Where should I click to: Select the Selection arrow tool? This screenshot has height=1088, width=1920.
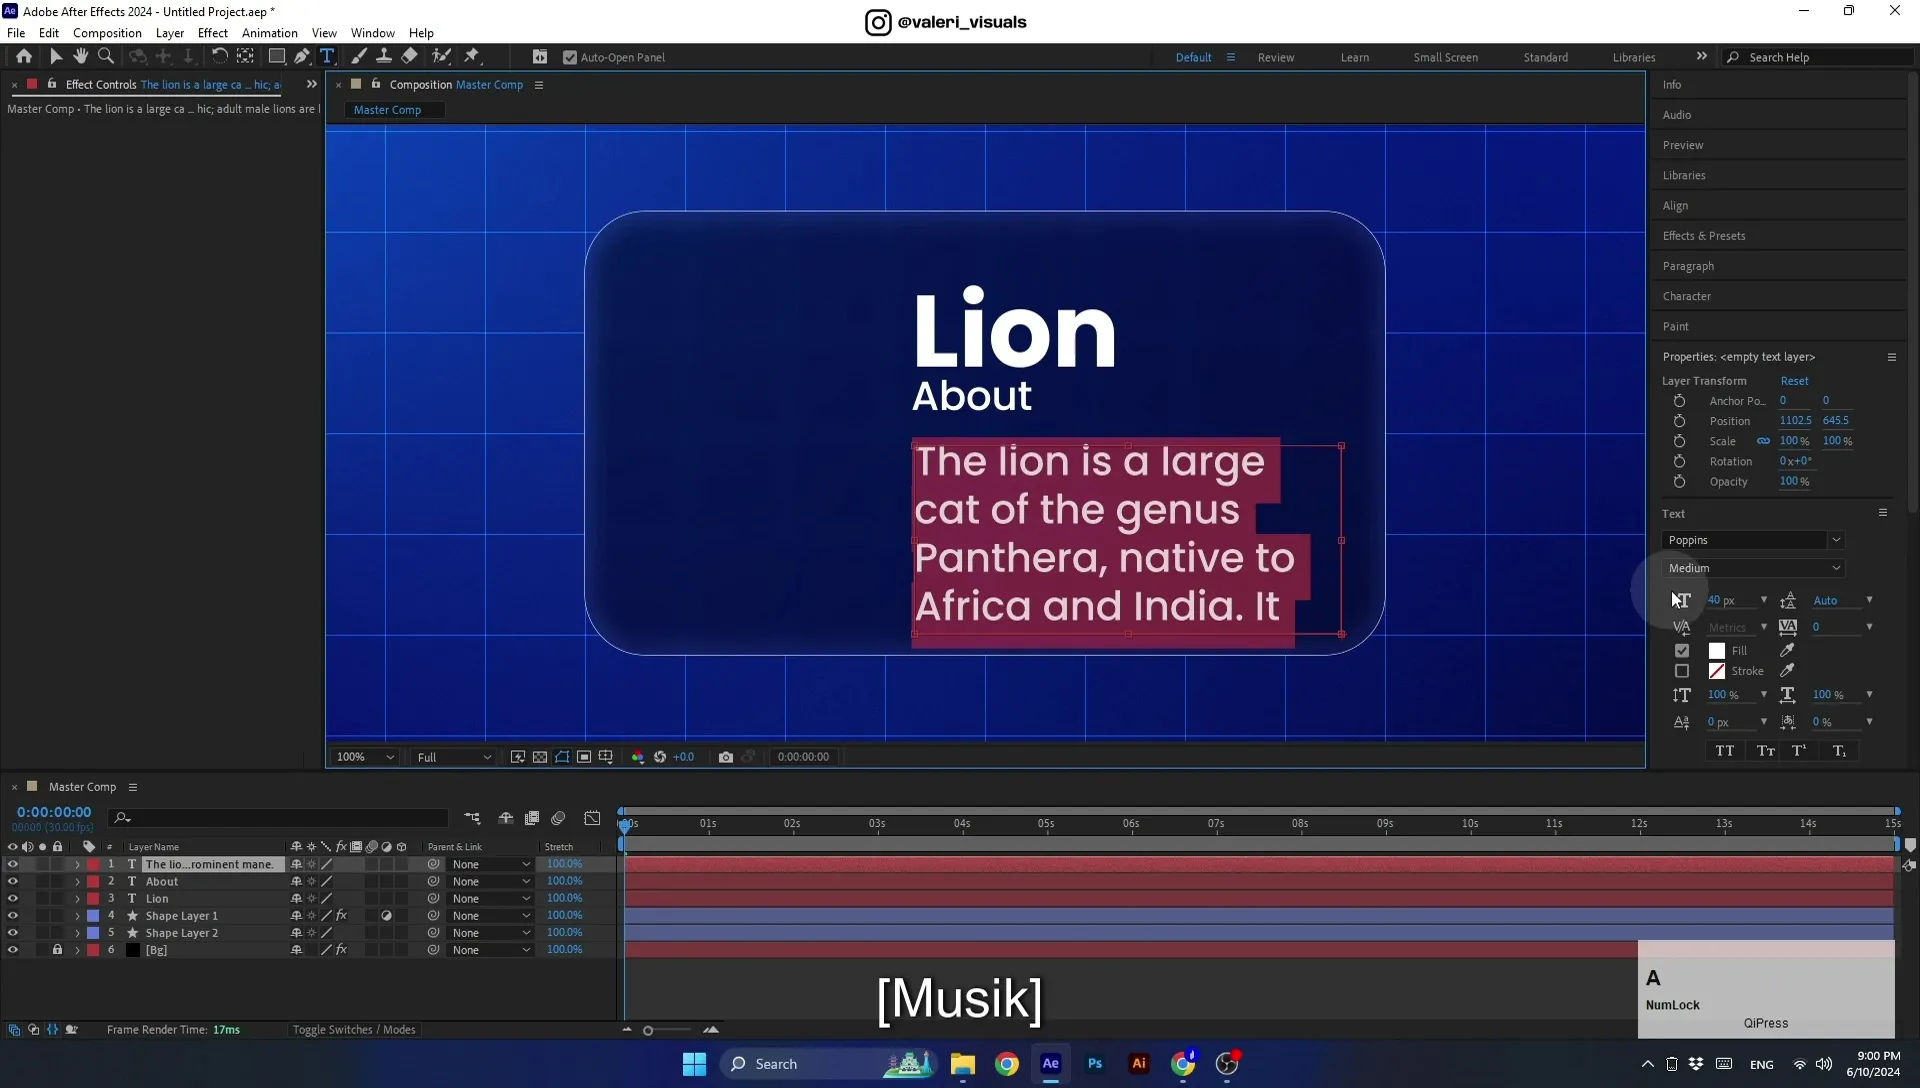56,57
